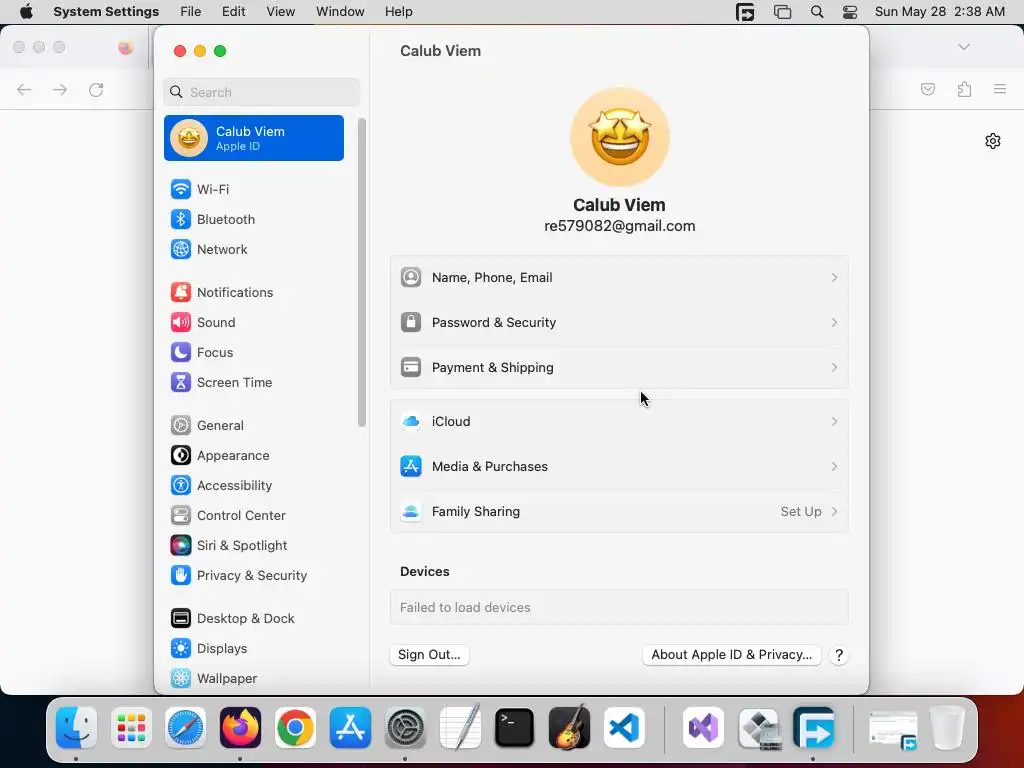Click browser reload button in background window

pyautogui.click(x=96, y=89)
